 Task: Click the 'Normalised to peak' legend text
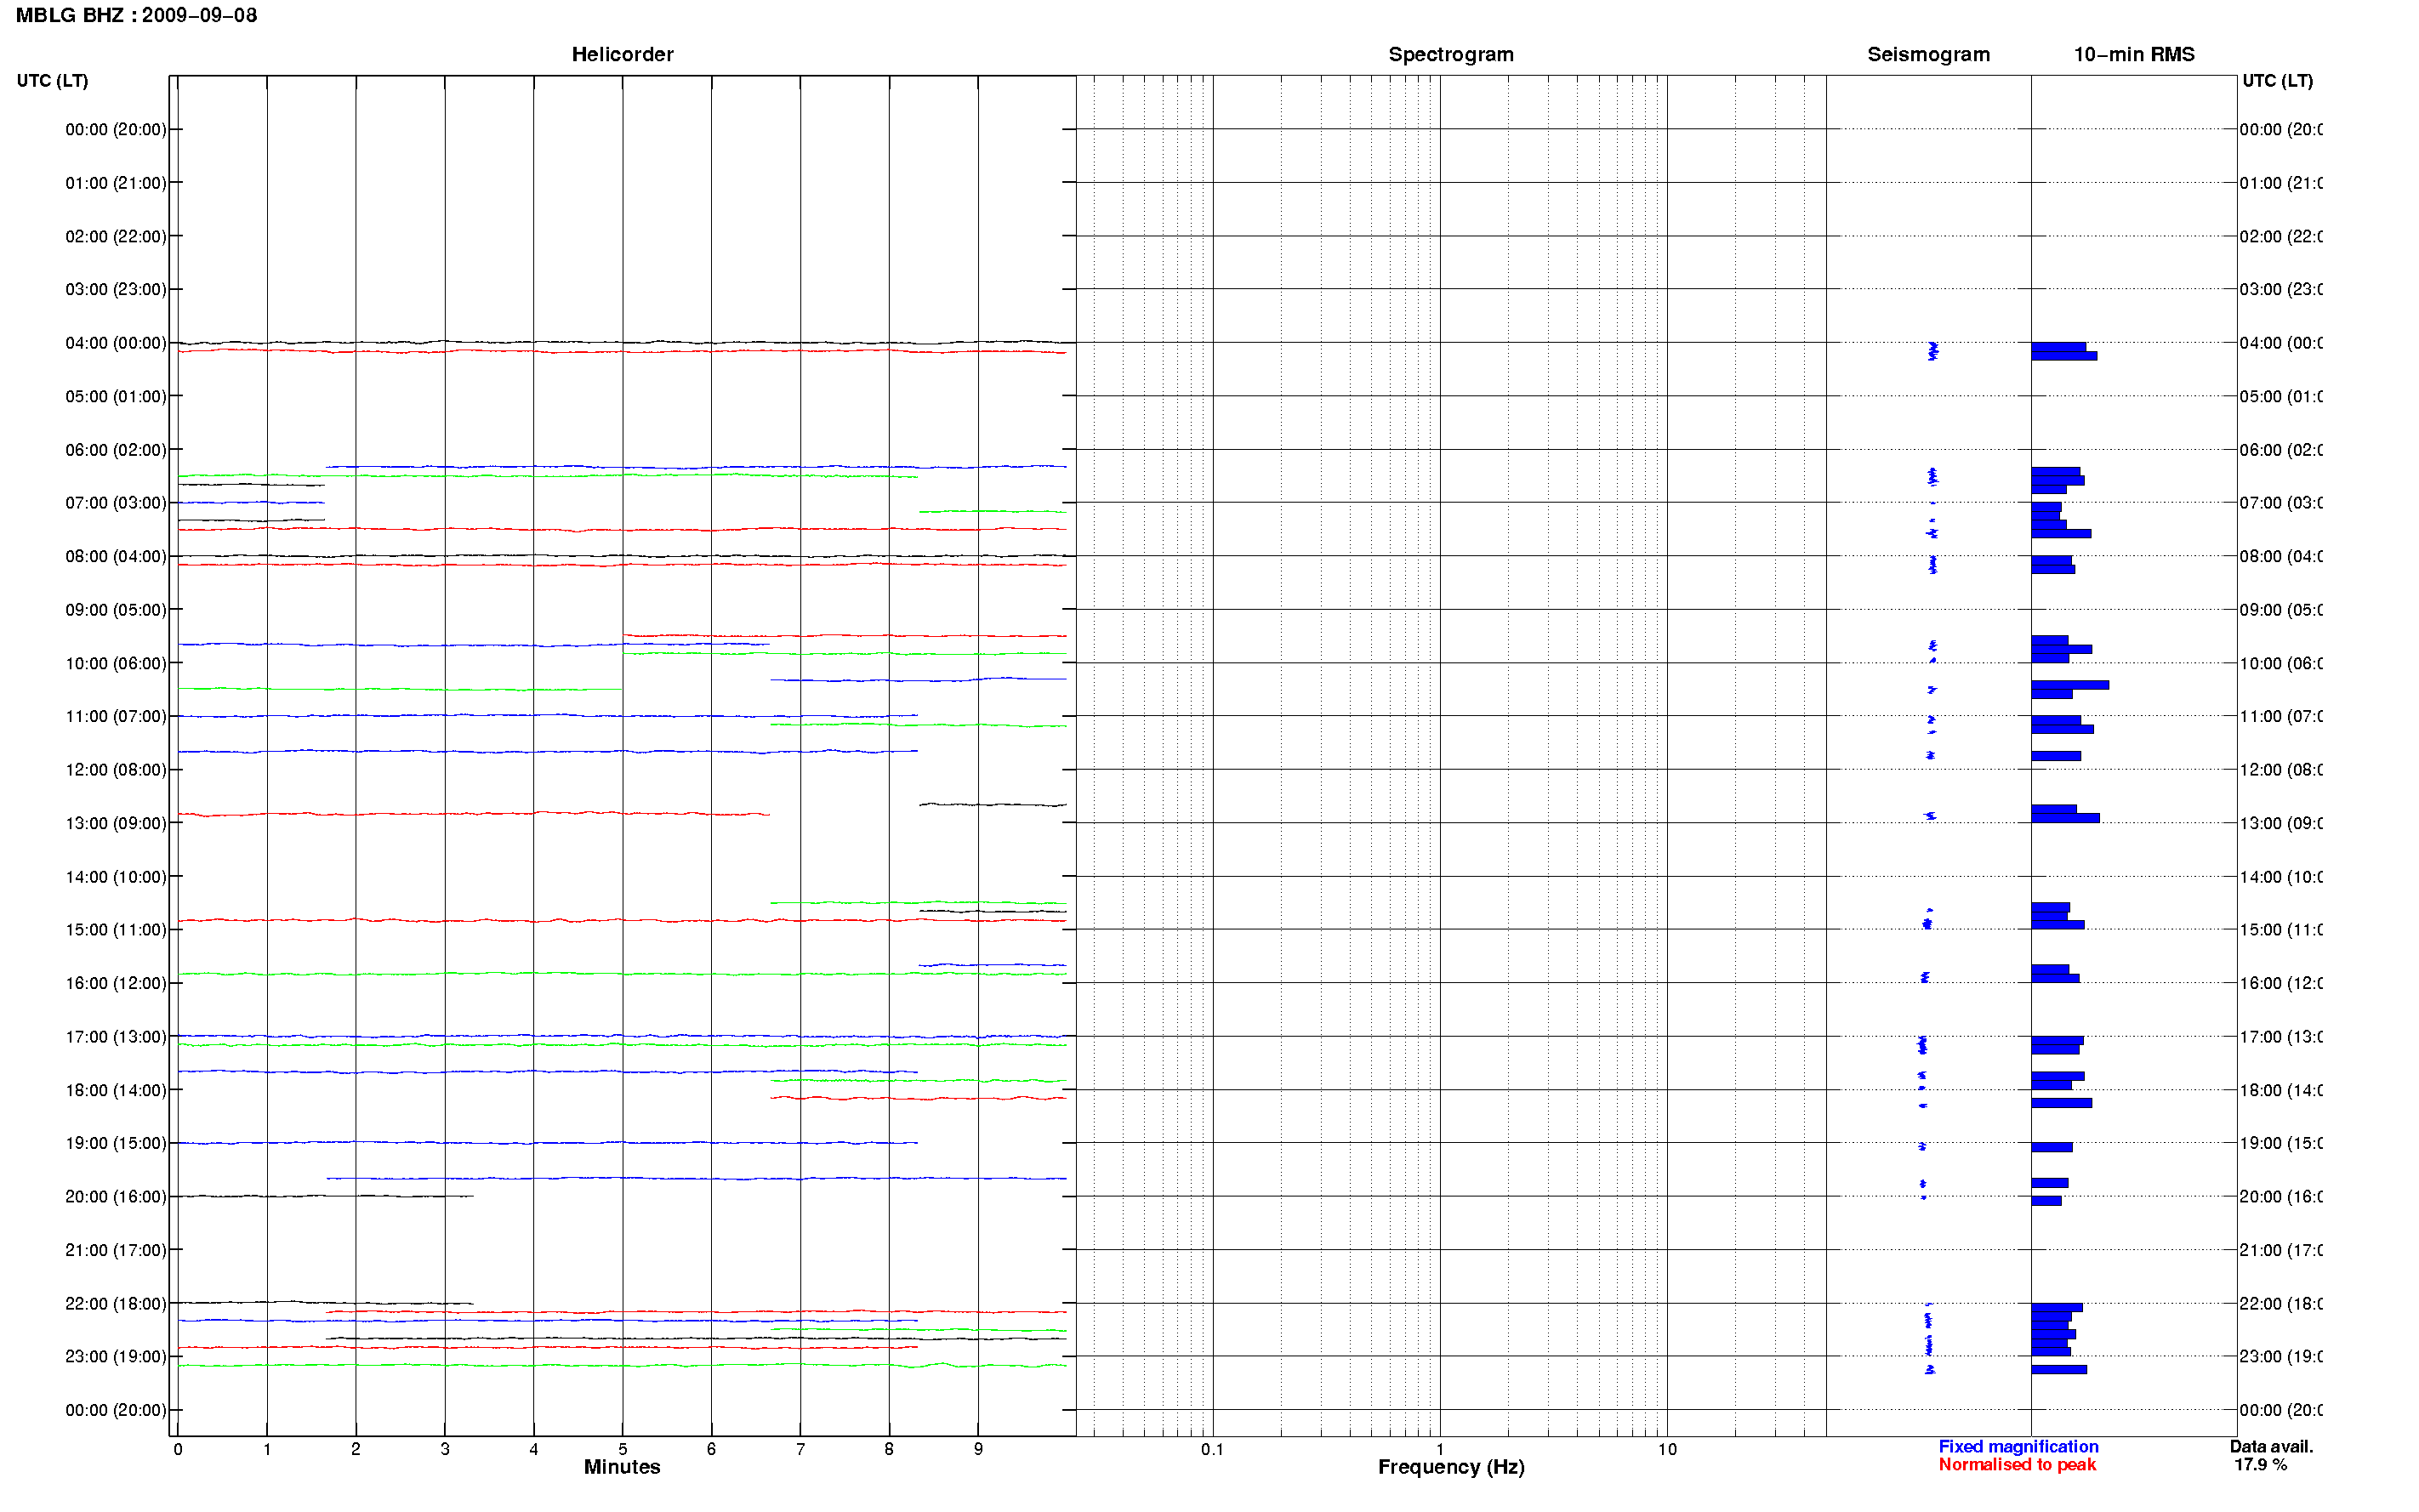[2017, 1465]
